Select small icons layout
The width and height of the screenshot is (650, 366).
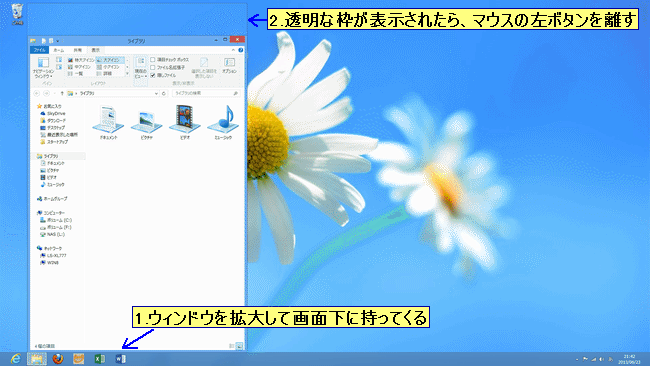(x=109, y=67)
